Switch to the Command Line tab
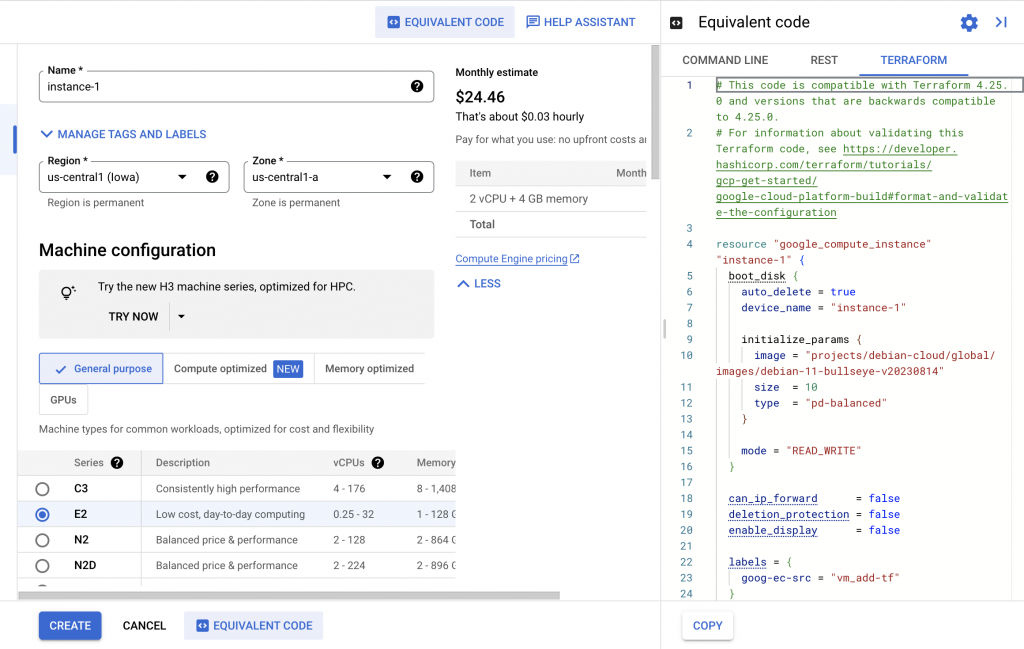Screen dimensions: 1024x649 tap(725, 60)
